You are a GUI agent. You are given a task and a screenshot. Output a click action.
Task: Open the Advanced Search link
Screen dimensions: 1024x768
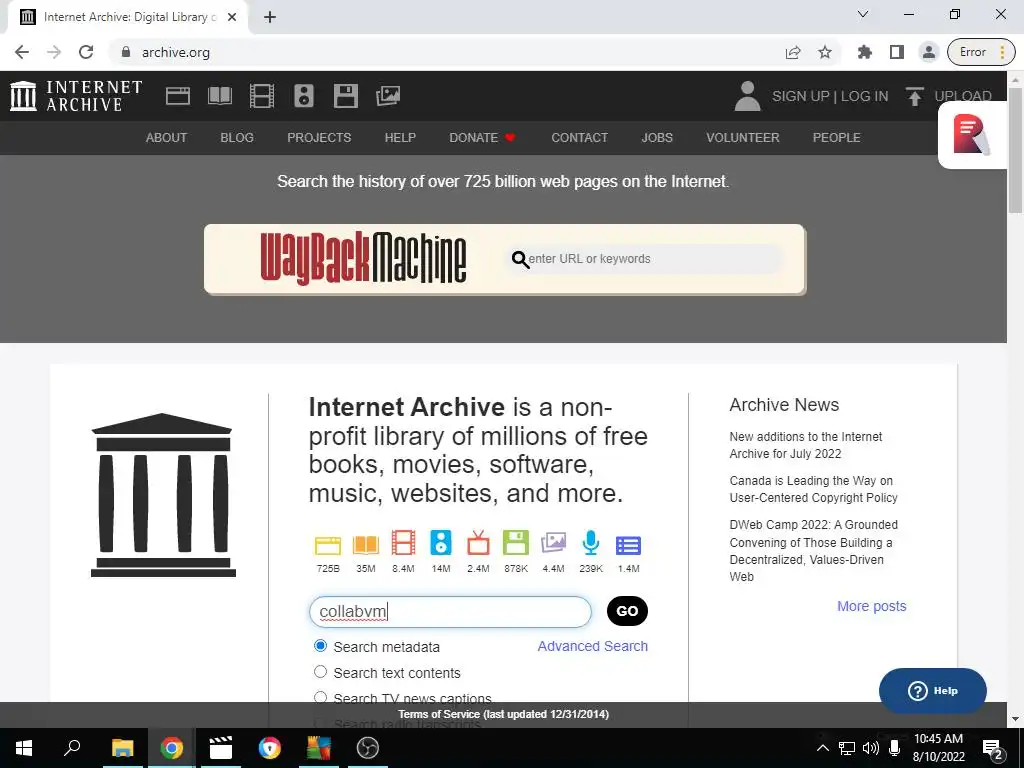(x=592, y=646)
